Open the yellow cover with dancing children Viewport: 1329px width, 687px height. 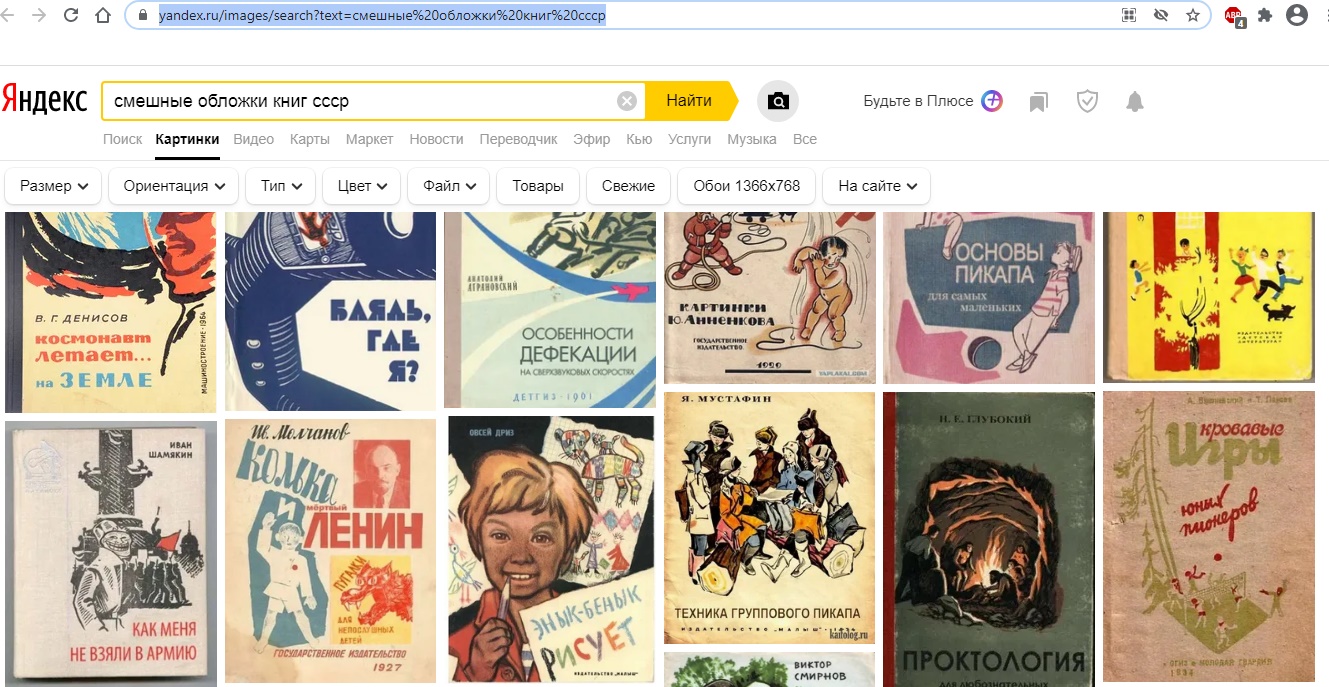coord(1209,297)
